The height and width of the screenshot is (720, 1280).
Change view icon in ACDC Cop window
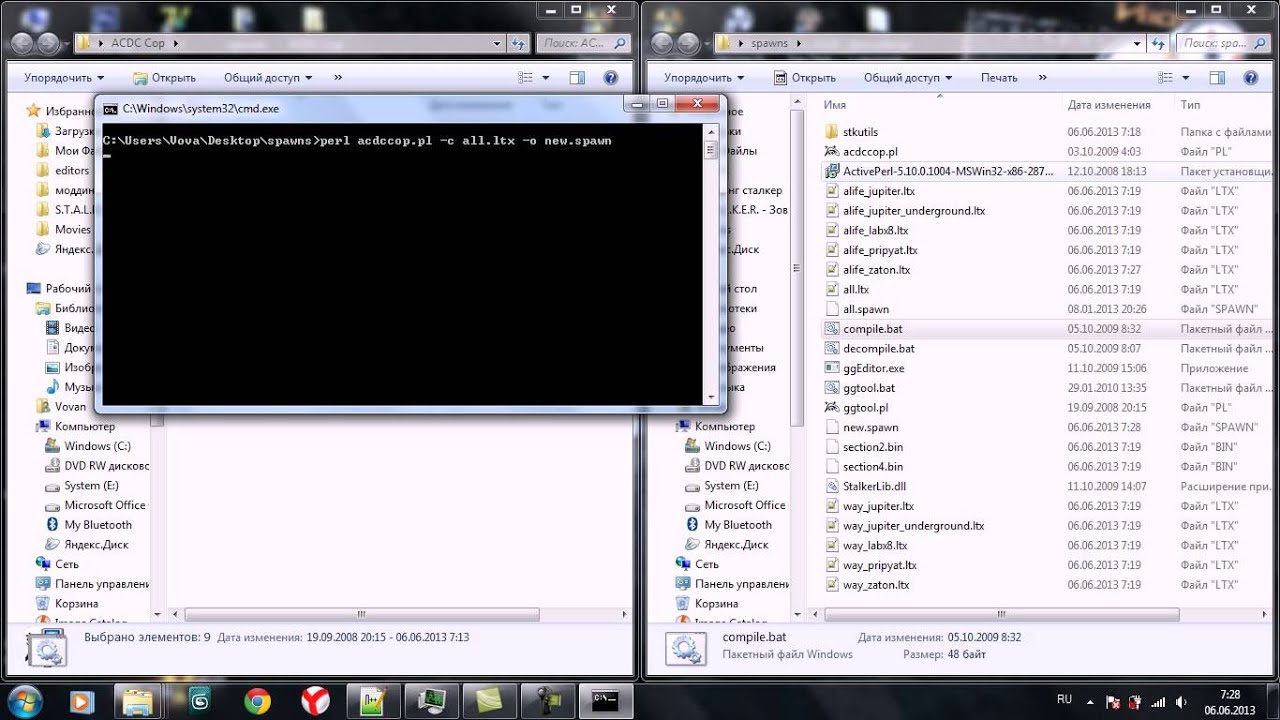tap(525, 78)
